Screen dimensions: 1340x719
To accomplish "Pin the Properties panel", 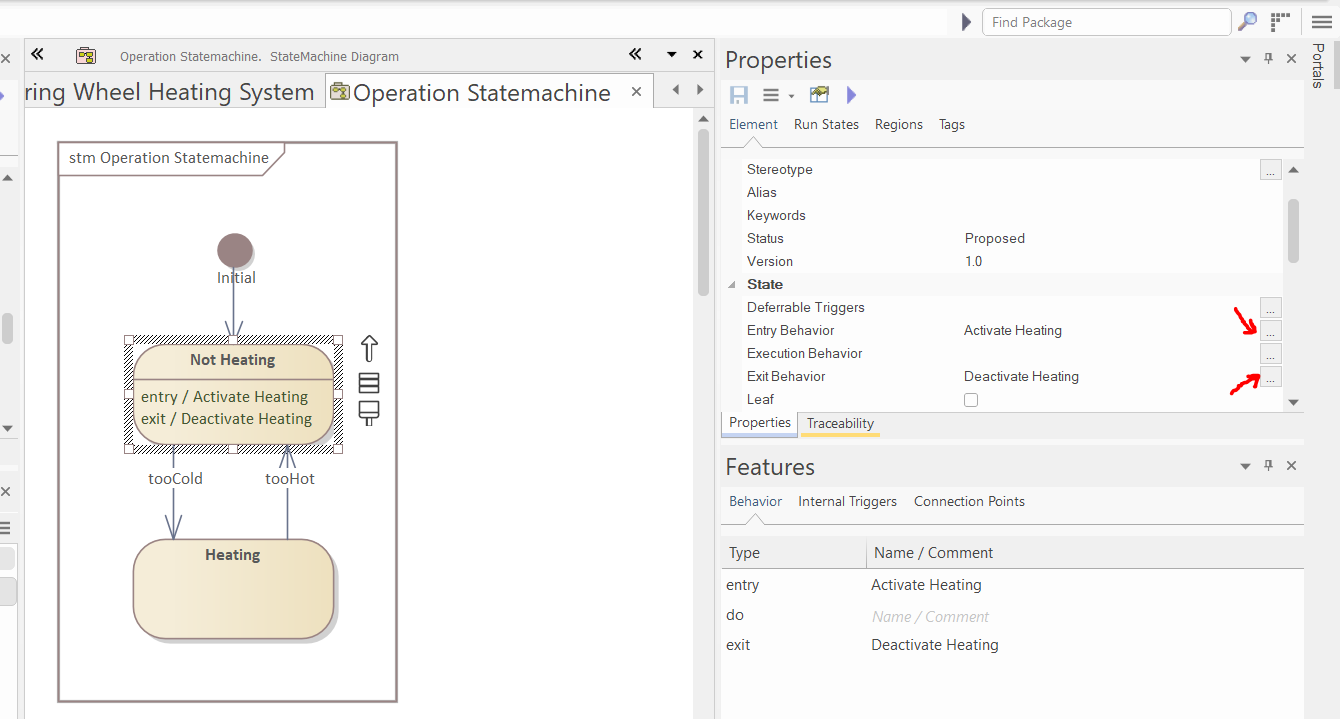I will 1268,59.
